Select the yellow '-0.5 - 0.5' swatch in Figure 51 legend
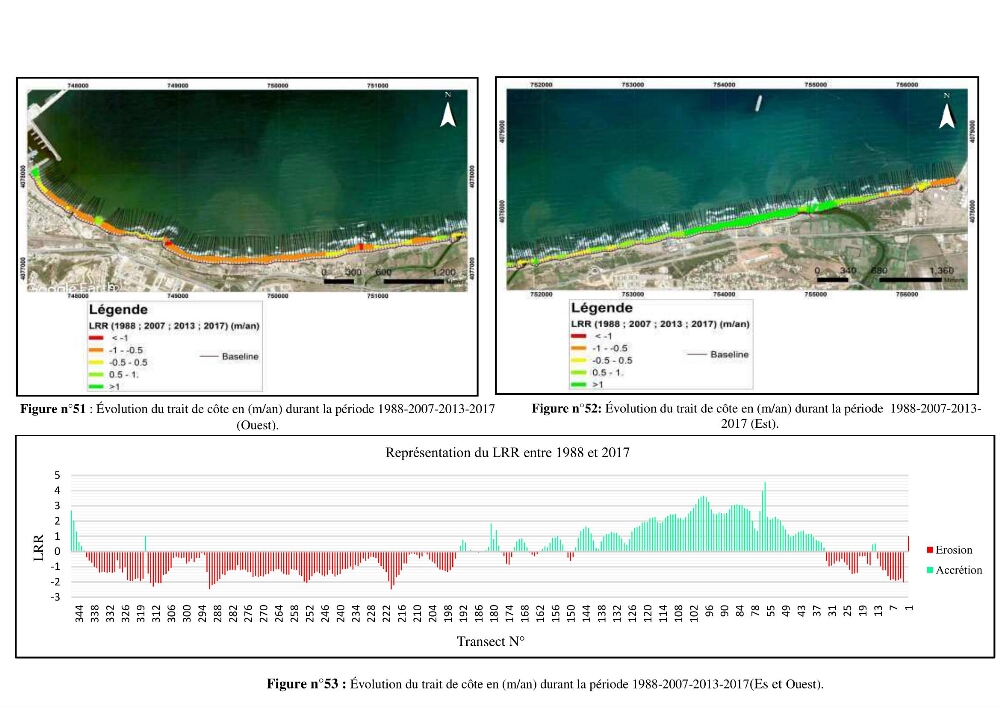The image size is (1000, 707). coord(96,362)
